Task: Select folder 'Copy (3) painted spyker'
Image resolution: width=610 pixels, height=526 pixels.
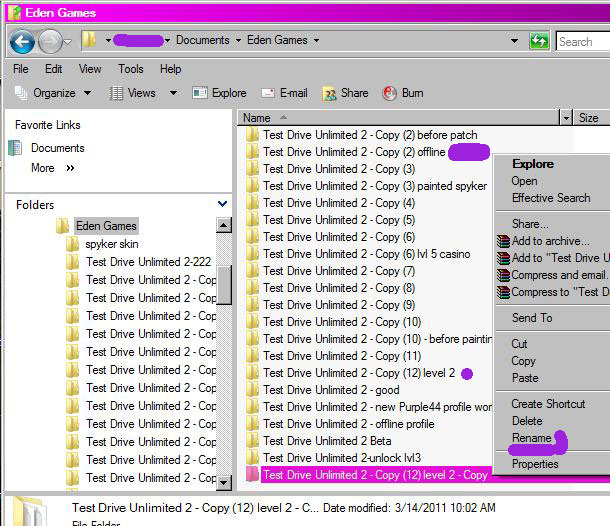Action: 375,186
